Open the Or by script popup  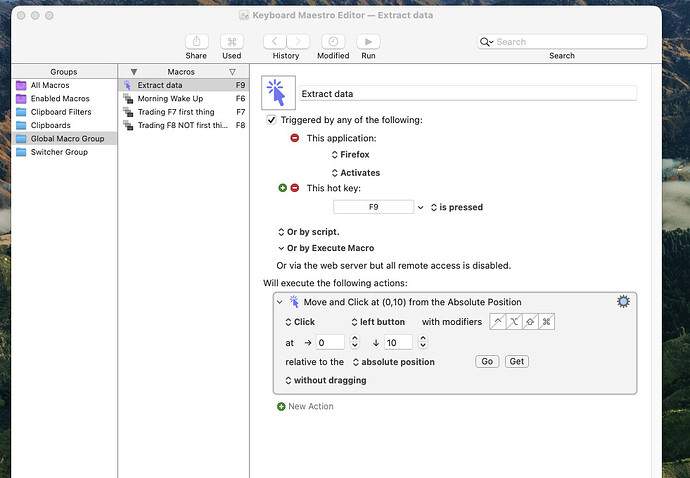tap(308, 232)
